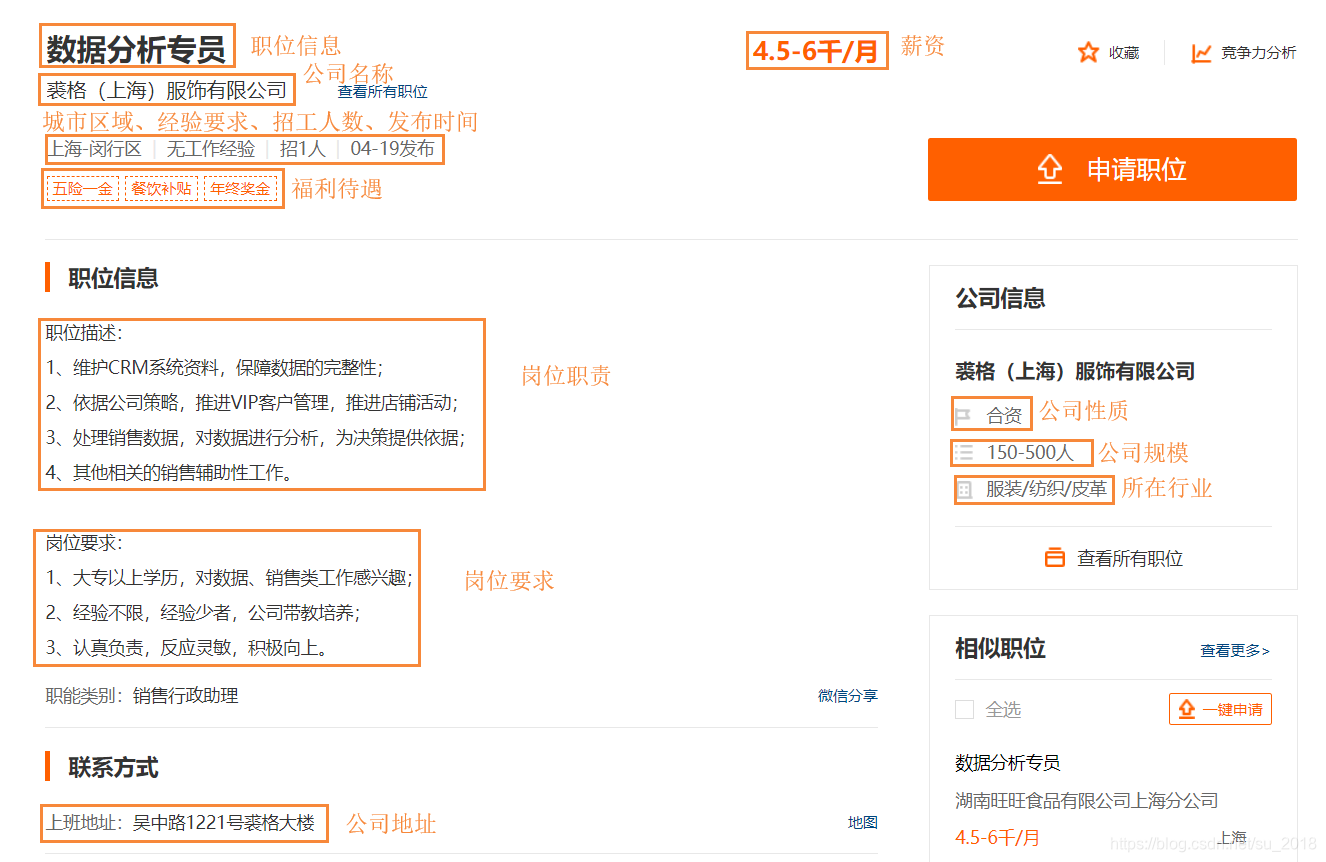Open 查看所有职位 text in 公司信息 panel
Screen dimensions: 1326x862
(x=1130, y=558)
